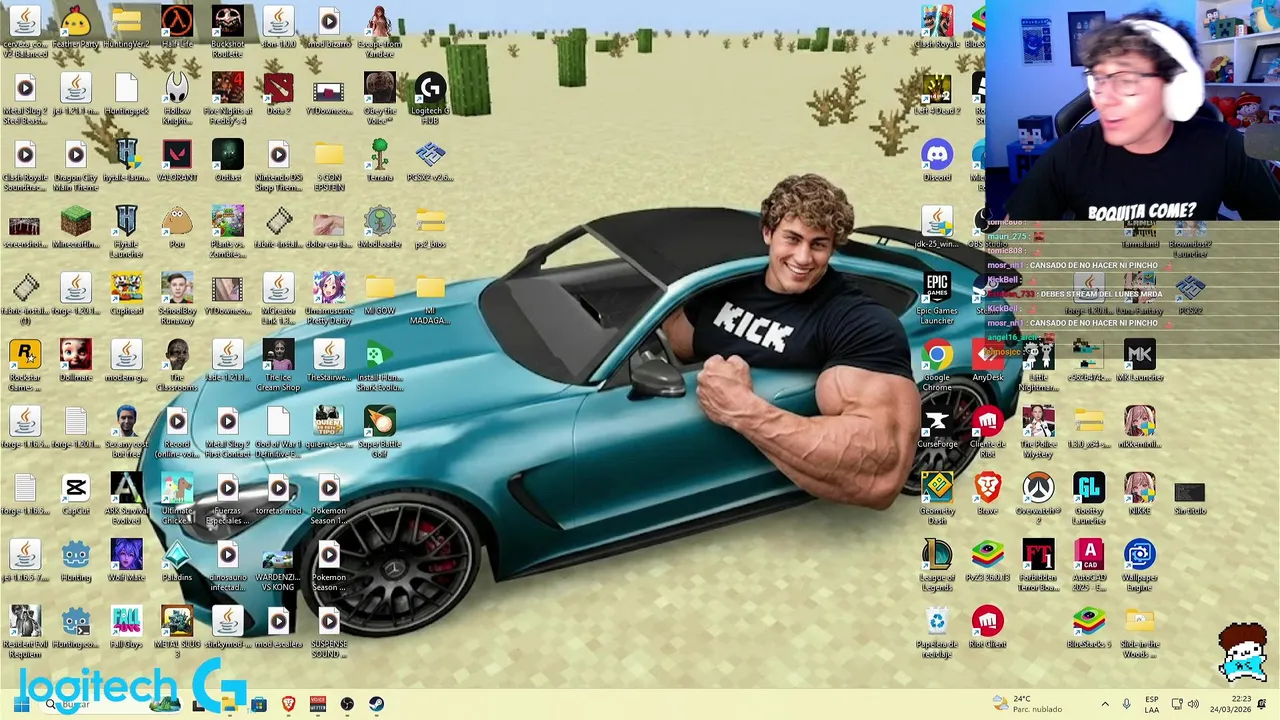Viewport: 1280px width, 720px height.
Task: Open the Buckshot Roulette shortcut
Action: click(x=228, y=30)
